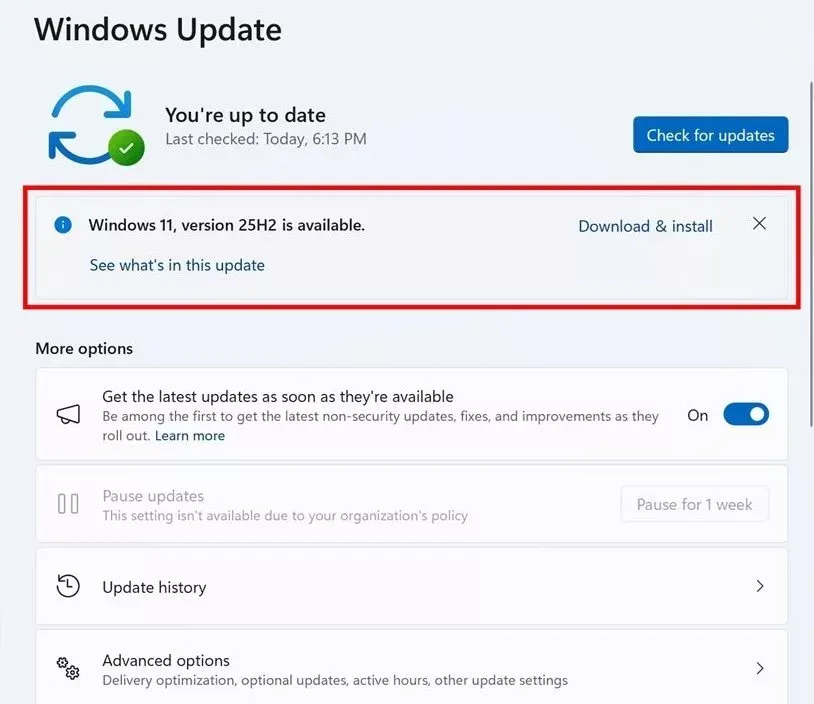
Task: Click the pause icon next to Pause updates
Action: 68,504
